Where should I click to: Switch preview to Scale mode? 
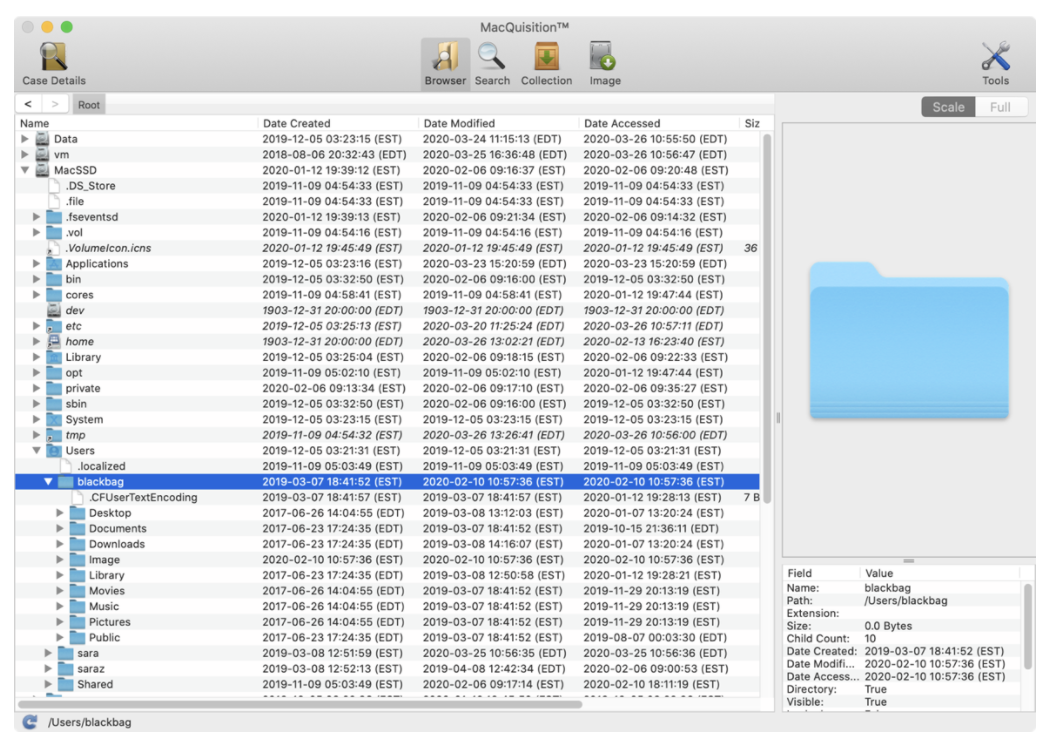[x=948, y=107]
